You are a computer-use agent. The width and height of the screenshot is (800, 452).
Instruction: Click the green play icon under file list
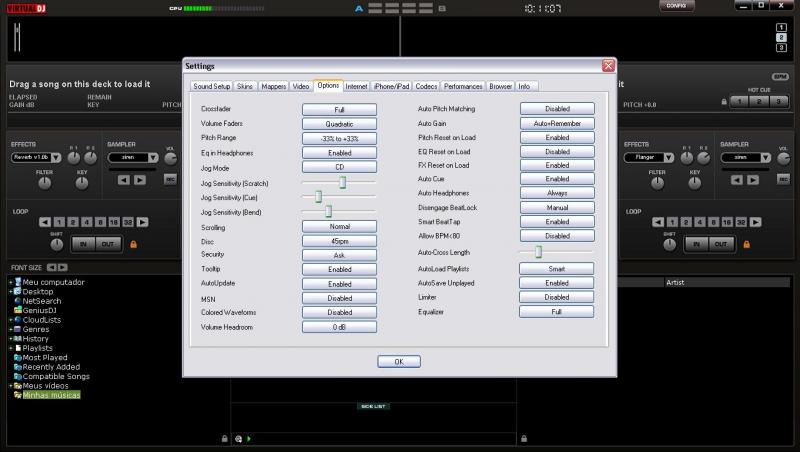click(x=249, y=438)
